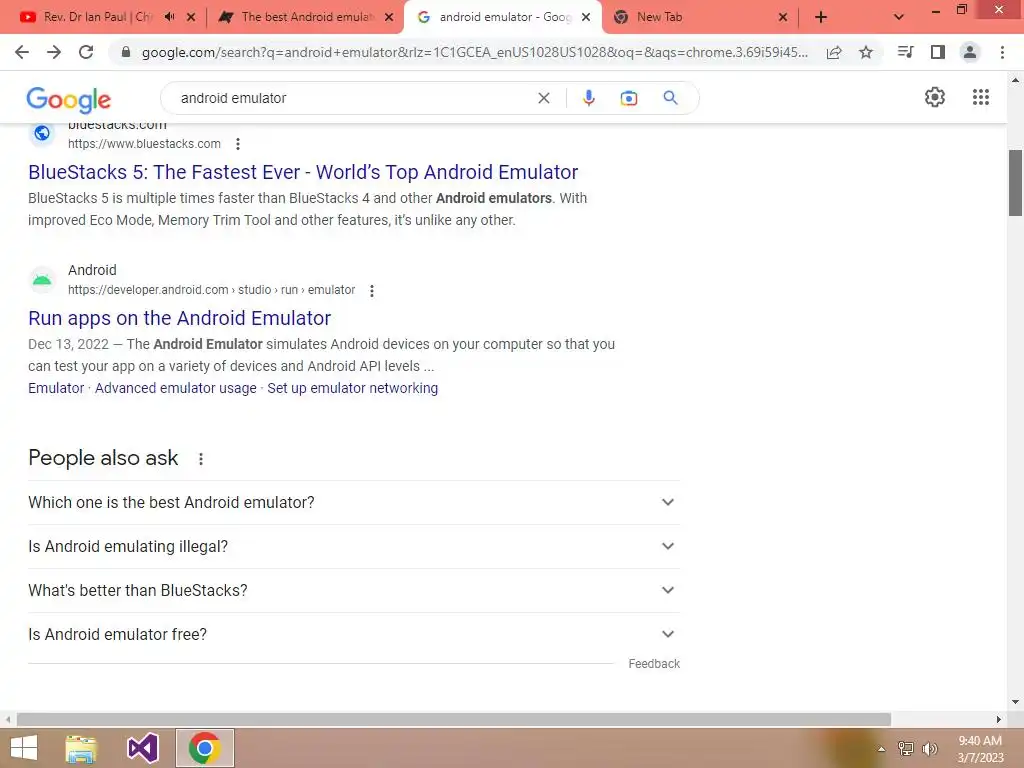Click horizontal scrollbar right arrow

999,719
